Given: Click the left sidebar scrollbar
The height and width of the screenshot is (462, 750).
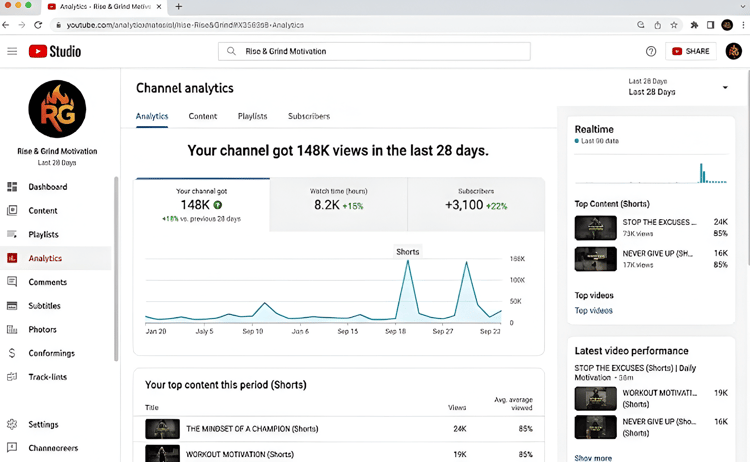Looking at the screenshot, I should pyautogui.click(x=116, y=269).
